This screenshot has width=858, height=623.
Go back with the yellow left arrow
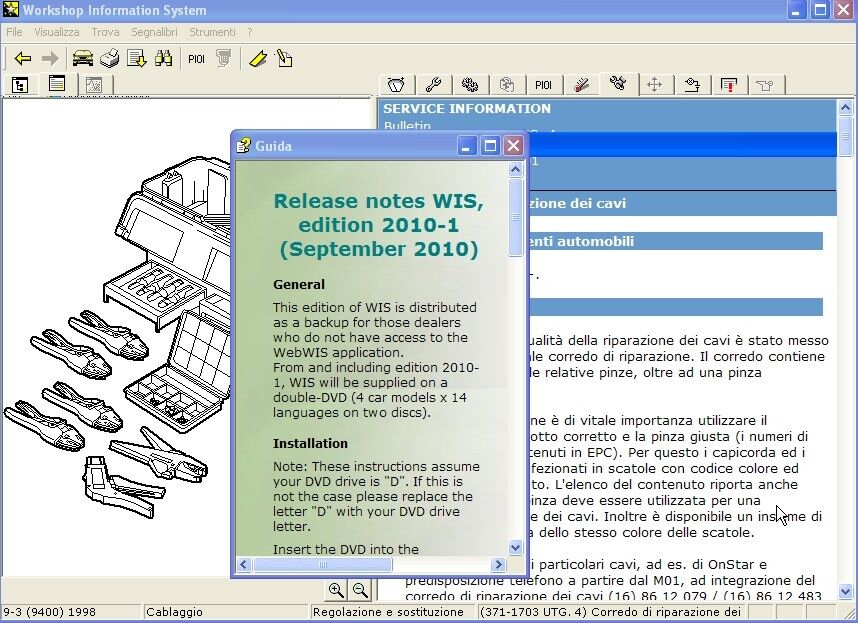point(22,59)
